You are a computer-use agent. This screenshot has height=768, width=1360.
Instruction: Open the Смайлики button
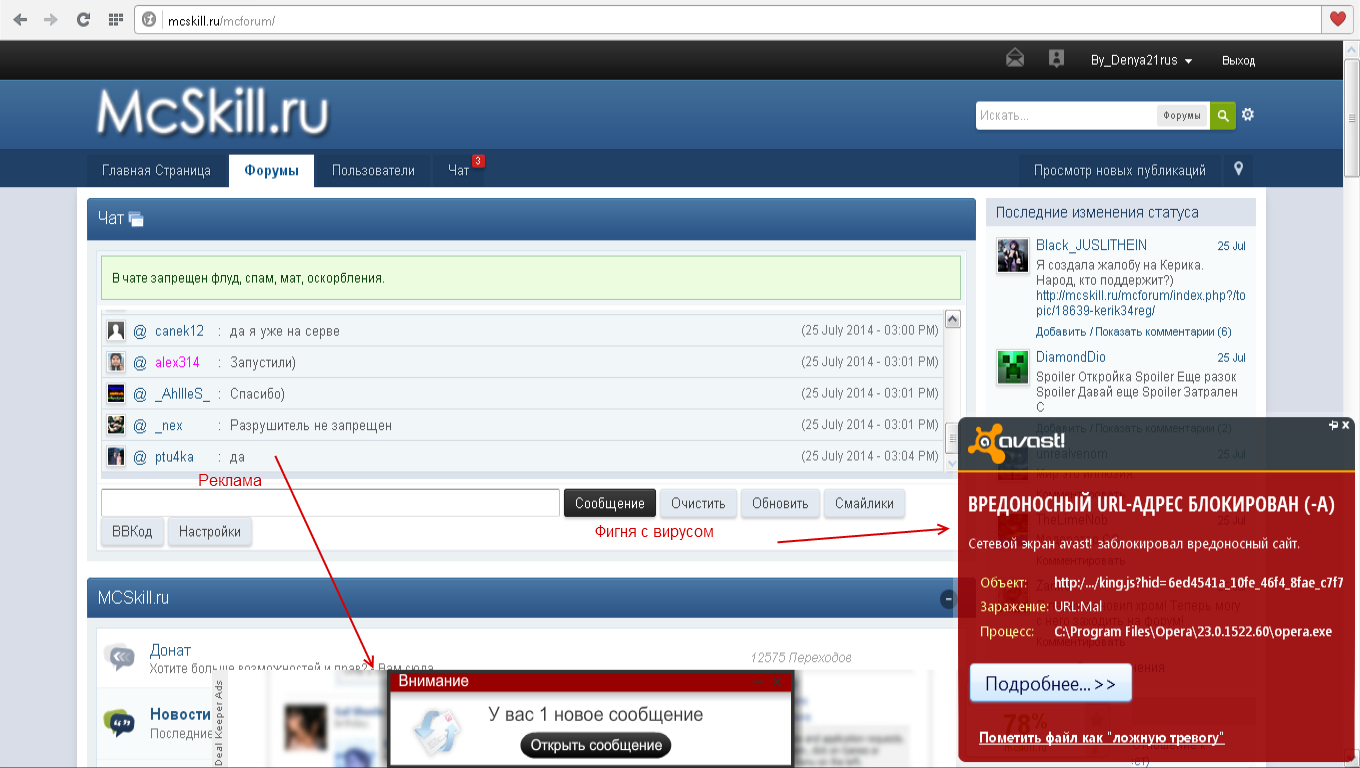pyautogui.click(x=865, y=503)
